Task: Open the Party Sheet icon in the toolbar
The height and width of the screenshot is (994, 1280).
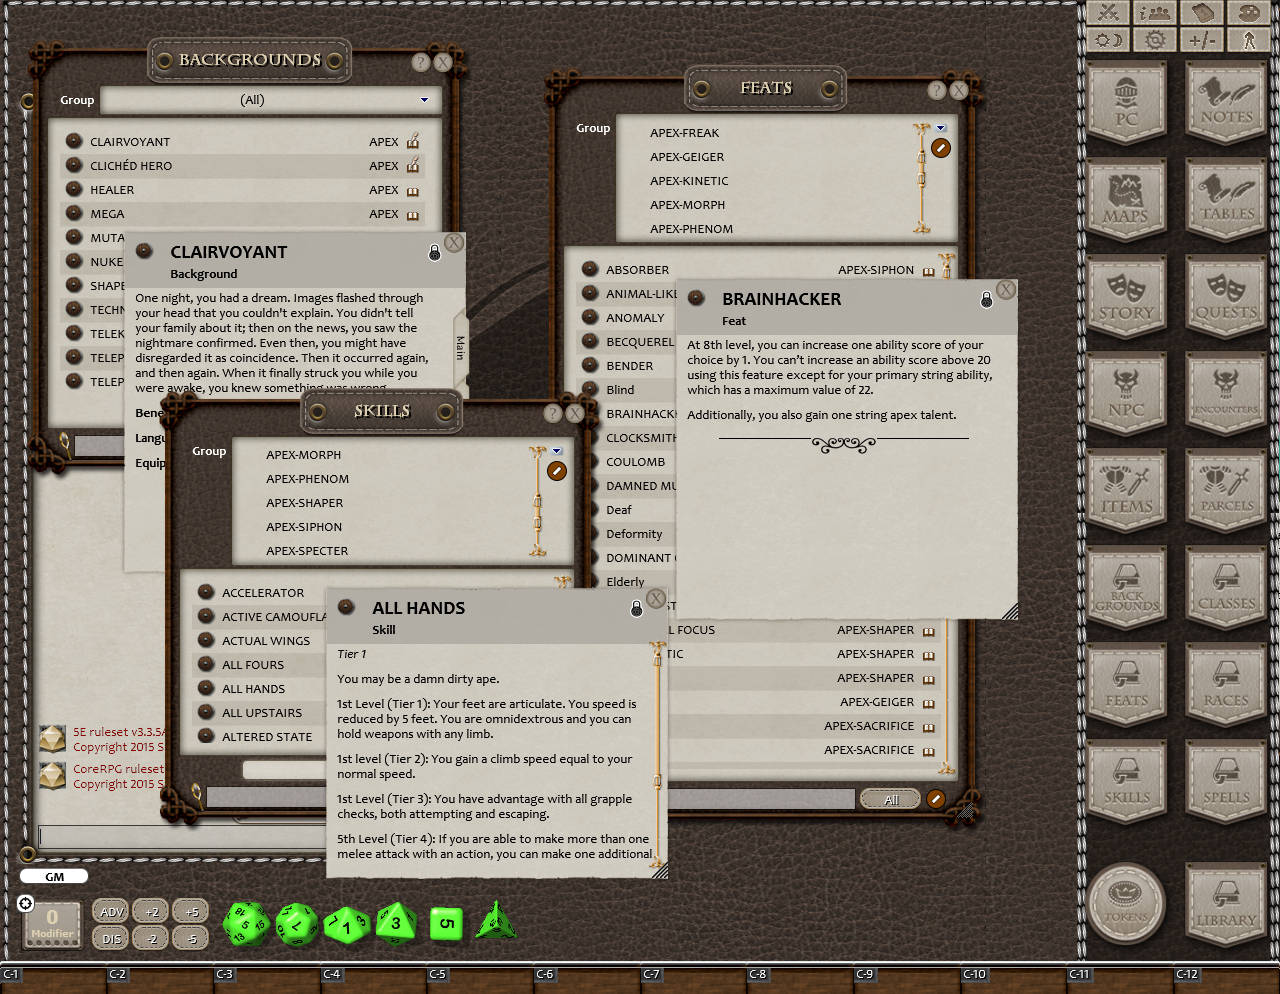Action: coord(1157,14)
